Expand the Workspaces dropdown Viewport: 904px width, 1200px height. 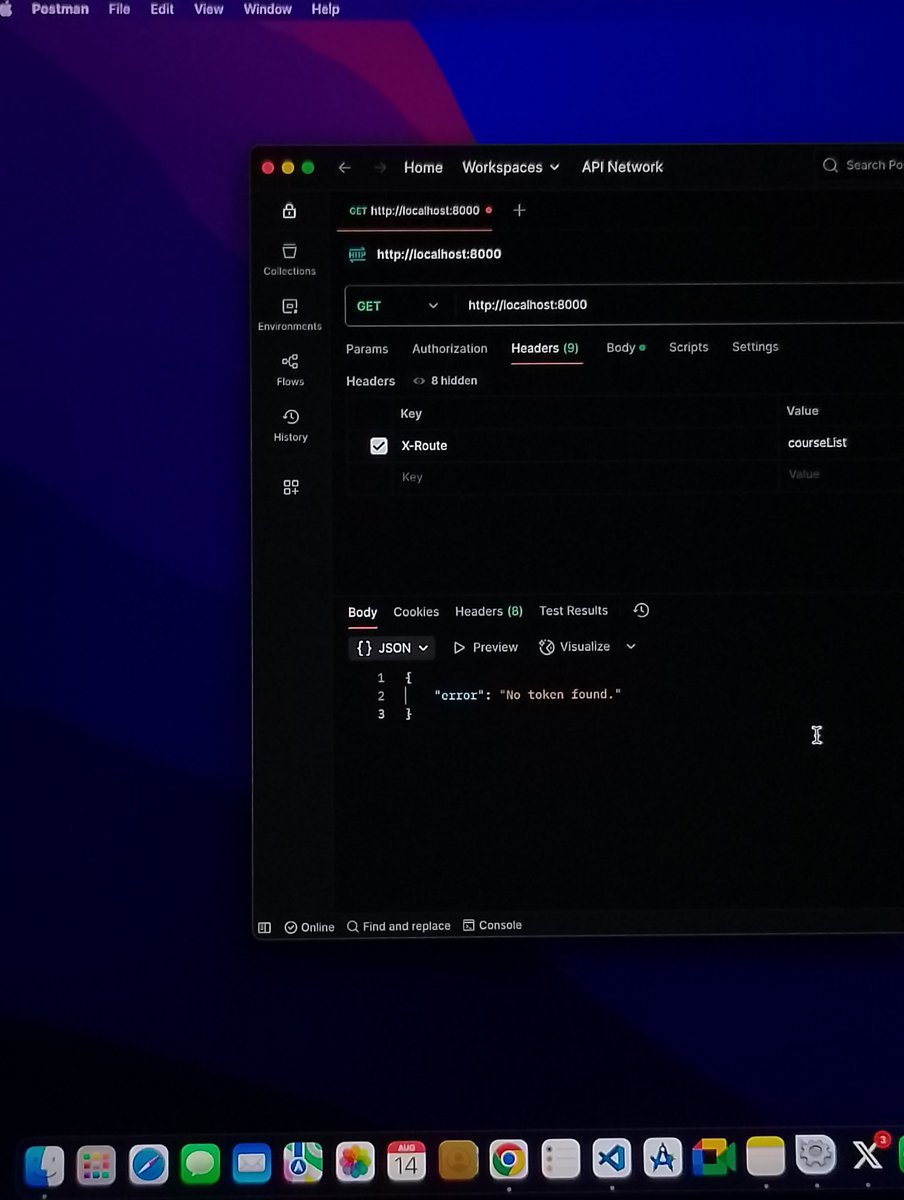510,167
